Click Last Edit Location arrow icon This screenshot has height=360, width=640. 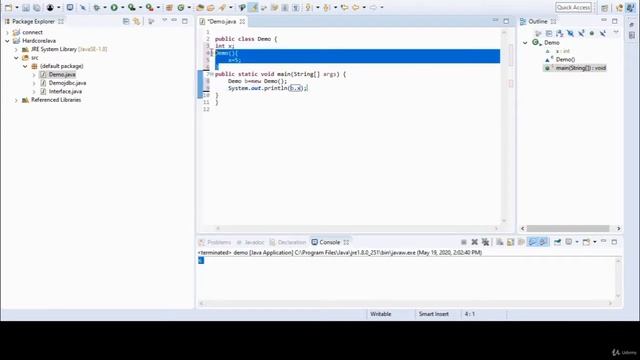[344, 7]
